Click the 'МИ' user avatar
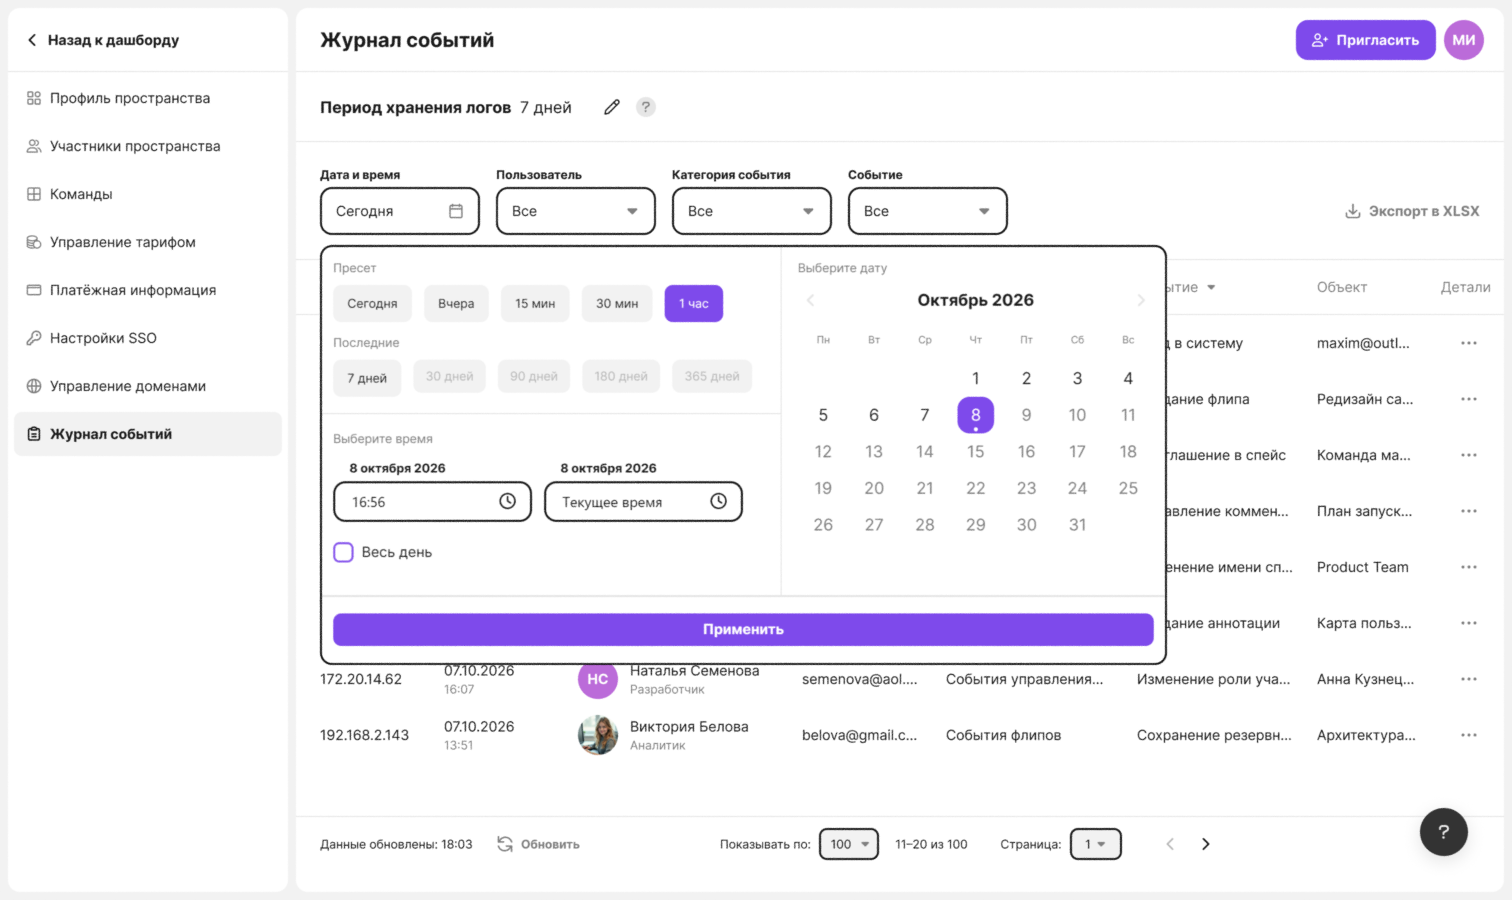The height and width of the screenshot is (900, 1512). [x=1464, y=40]
